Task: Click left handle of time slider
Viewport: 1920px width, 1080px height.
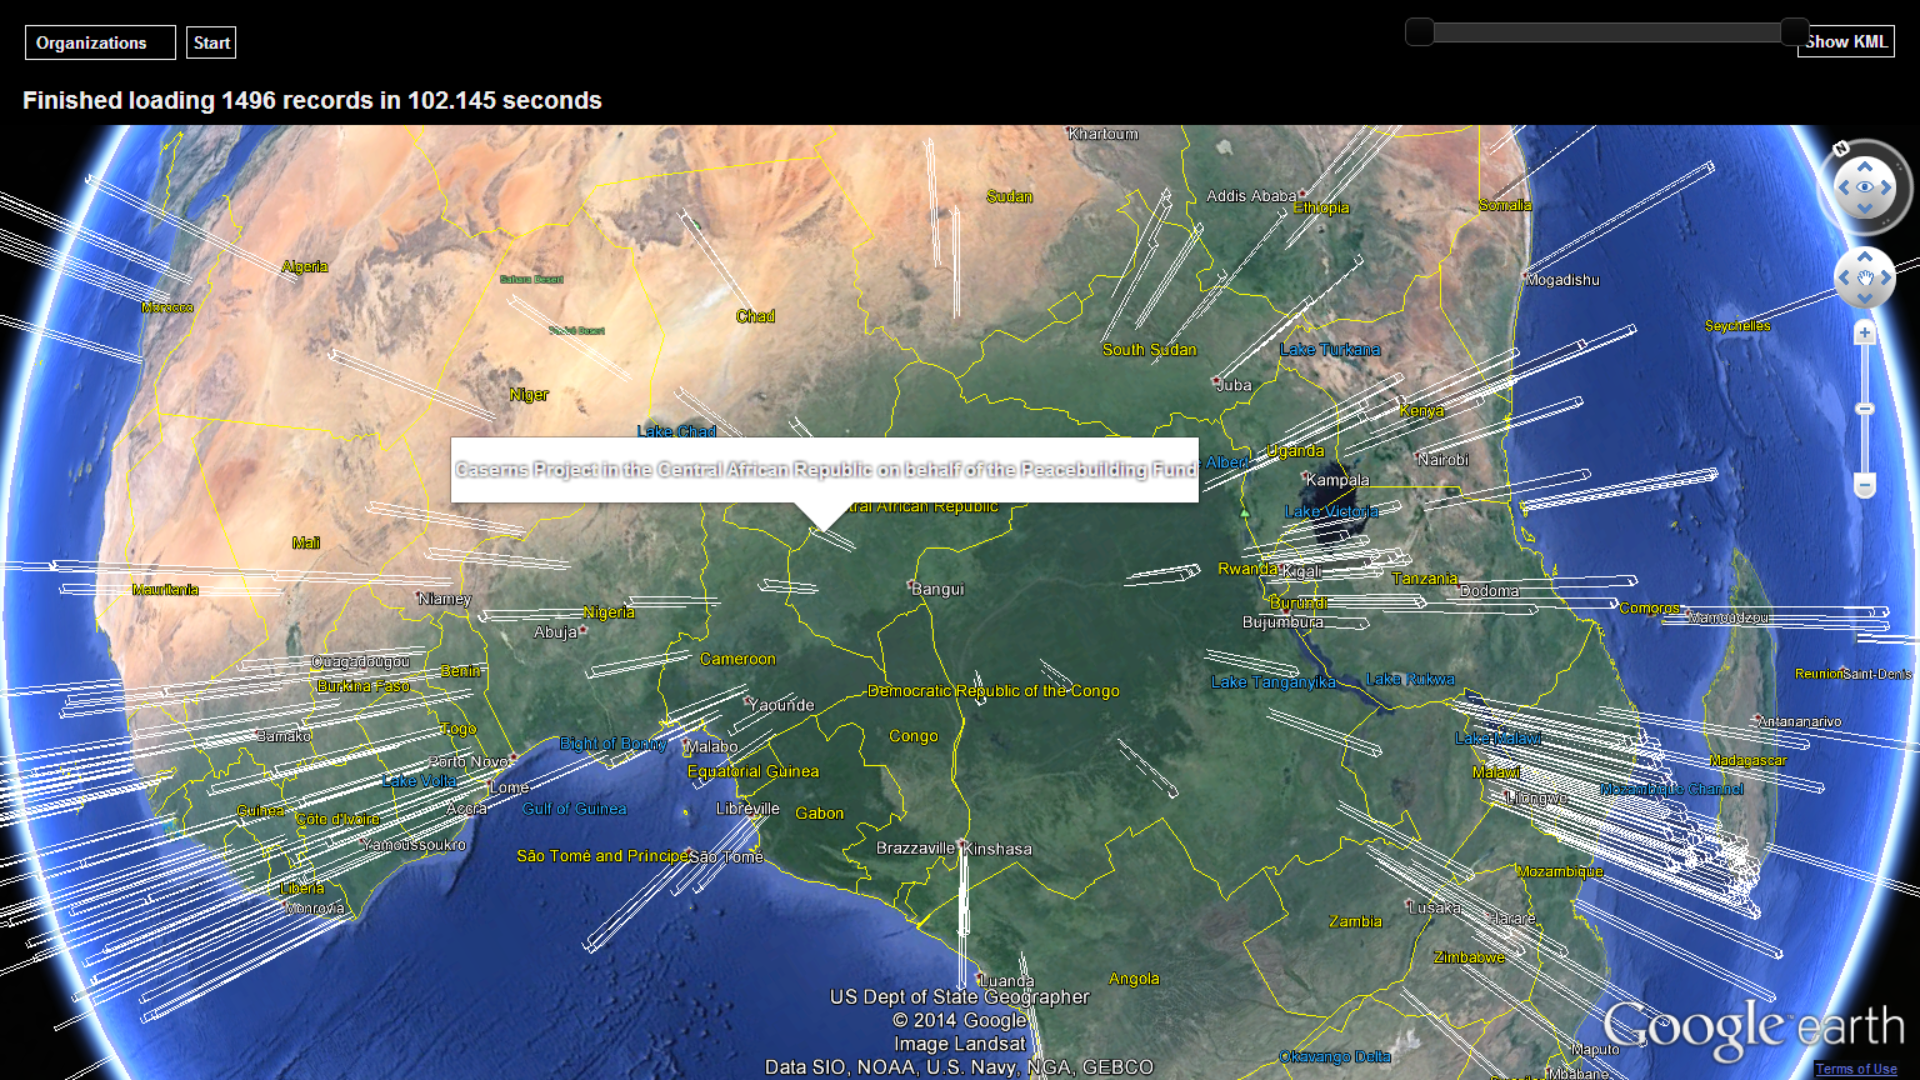Action: click(x=1419, y=32)
